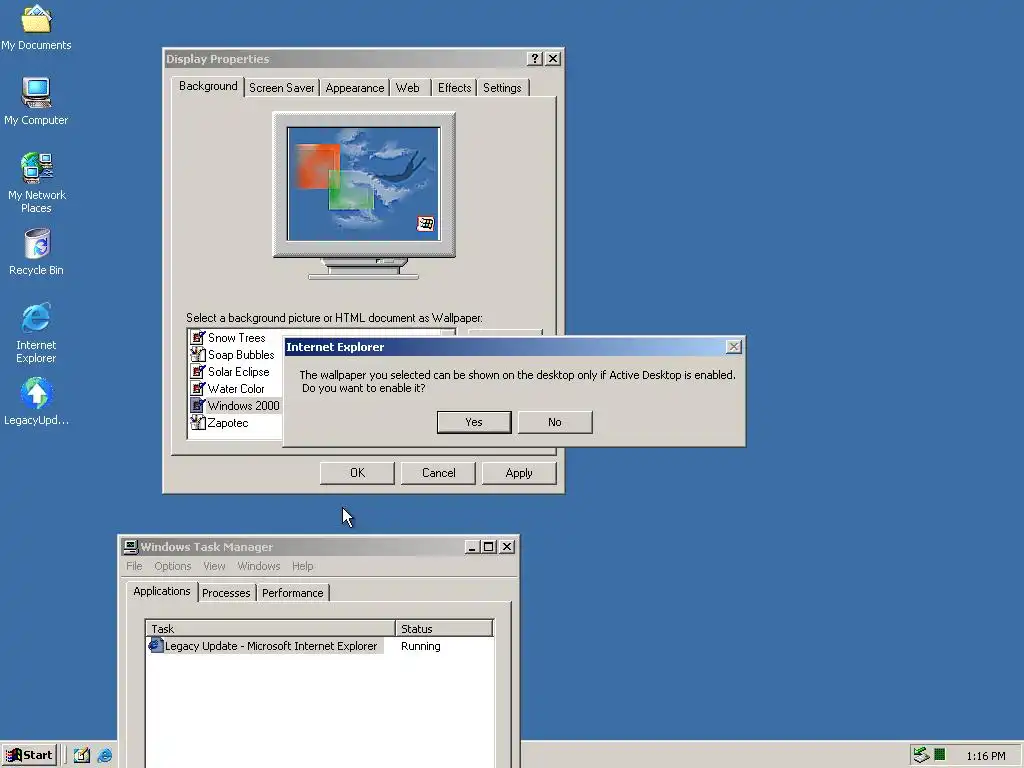Click the green CPU usage tray icon
Screen dimensions: 1024x768
pyautogui.click(x=940, y=755)
